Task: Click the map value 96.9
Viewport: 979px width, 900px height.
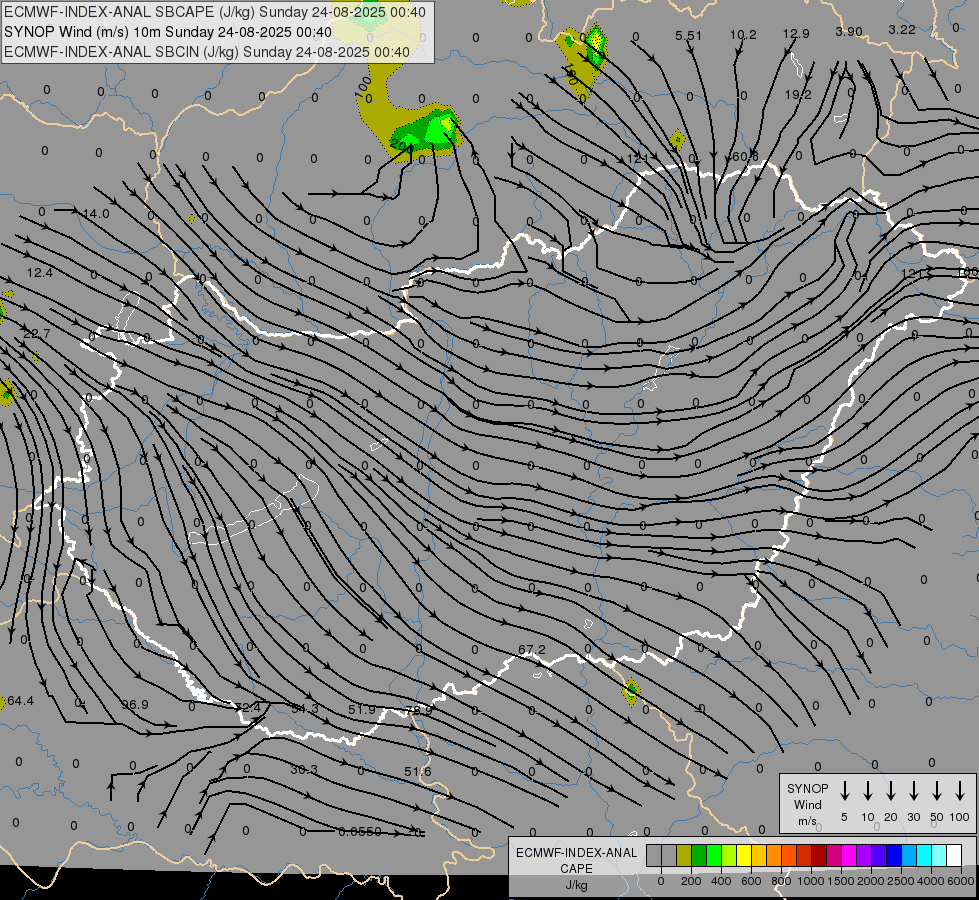Action: (x=135, y=705)
